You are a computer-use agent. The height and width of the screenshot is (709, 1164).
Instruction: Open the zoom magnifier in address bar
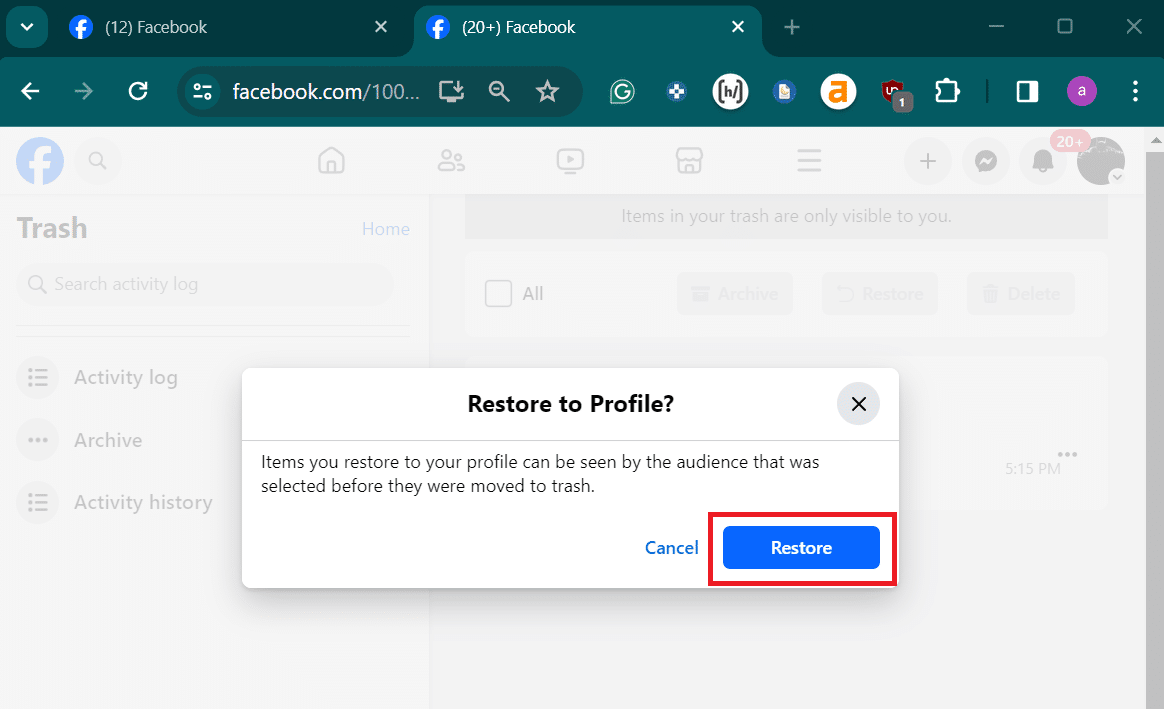[x=499, y=91]
